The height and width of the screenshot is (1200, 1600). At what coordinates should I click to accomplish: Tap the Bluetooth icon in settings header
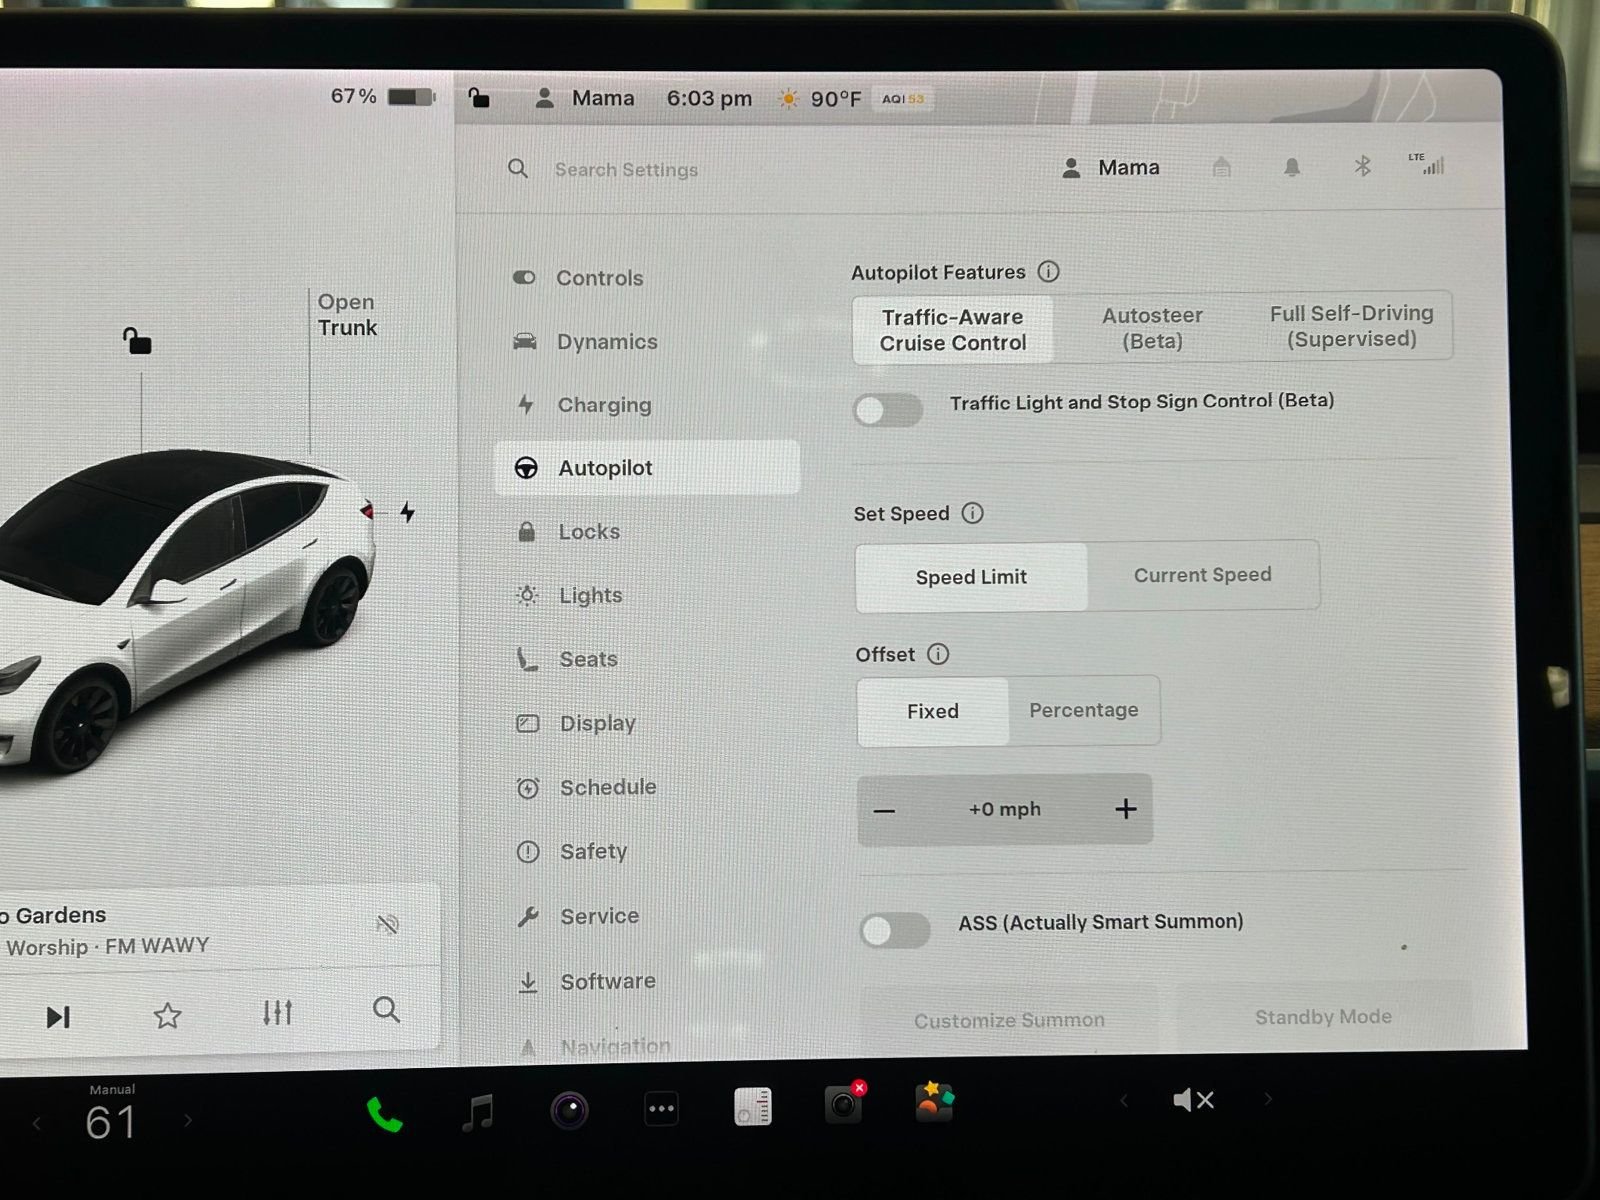click(1362, 166)
